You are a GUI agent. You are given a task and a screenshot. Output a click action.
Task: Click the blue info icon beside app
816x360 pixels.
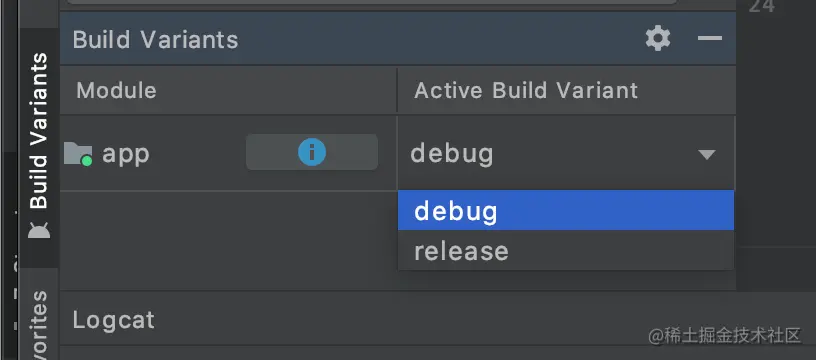[x=312, y=152]
